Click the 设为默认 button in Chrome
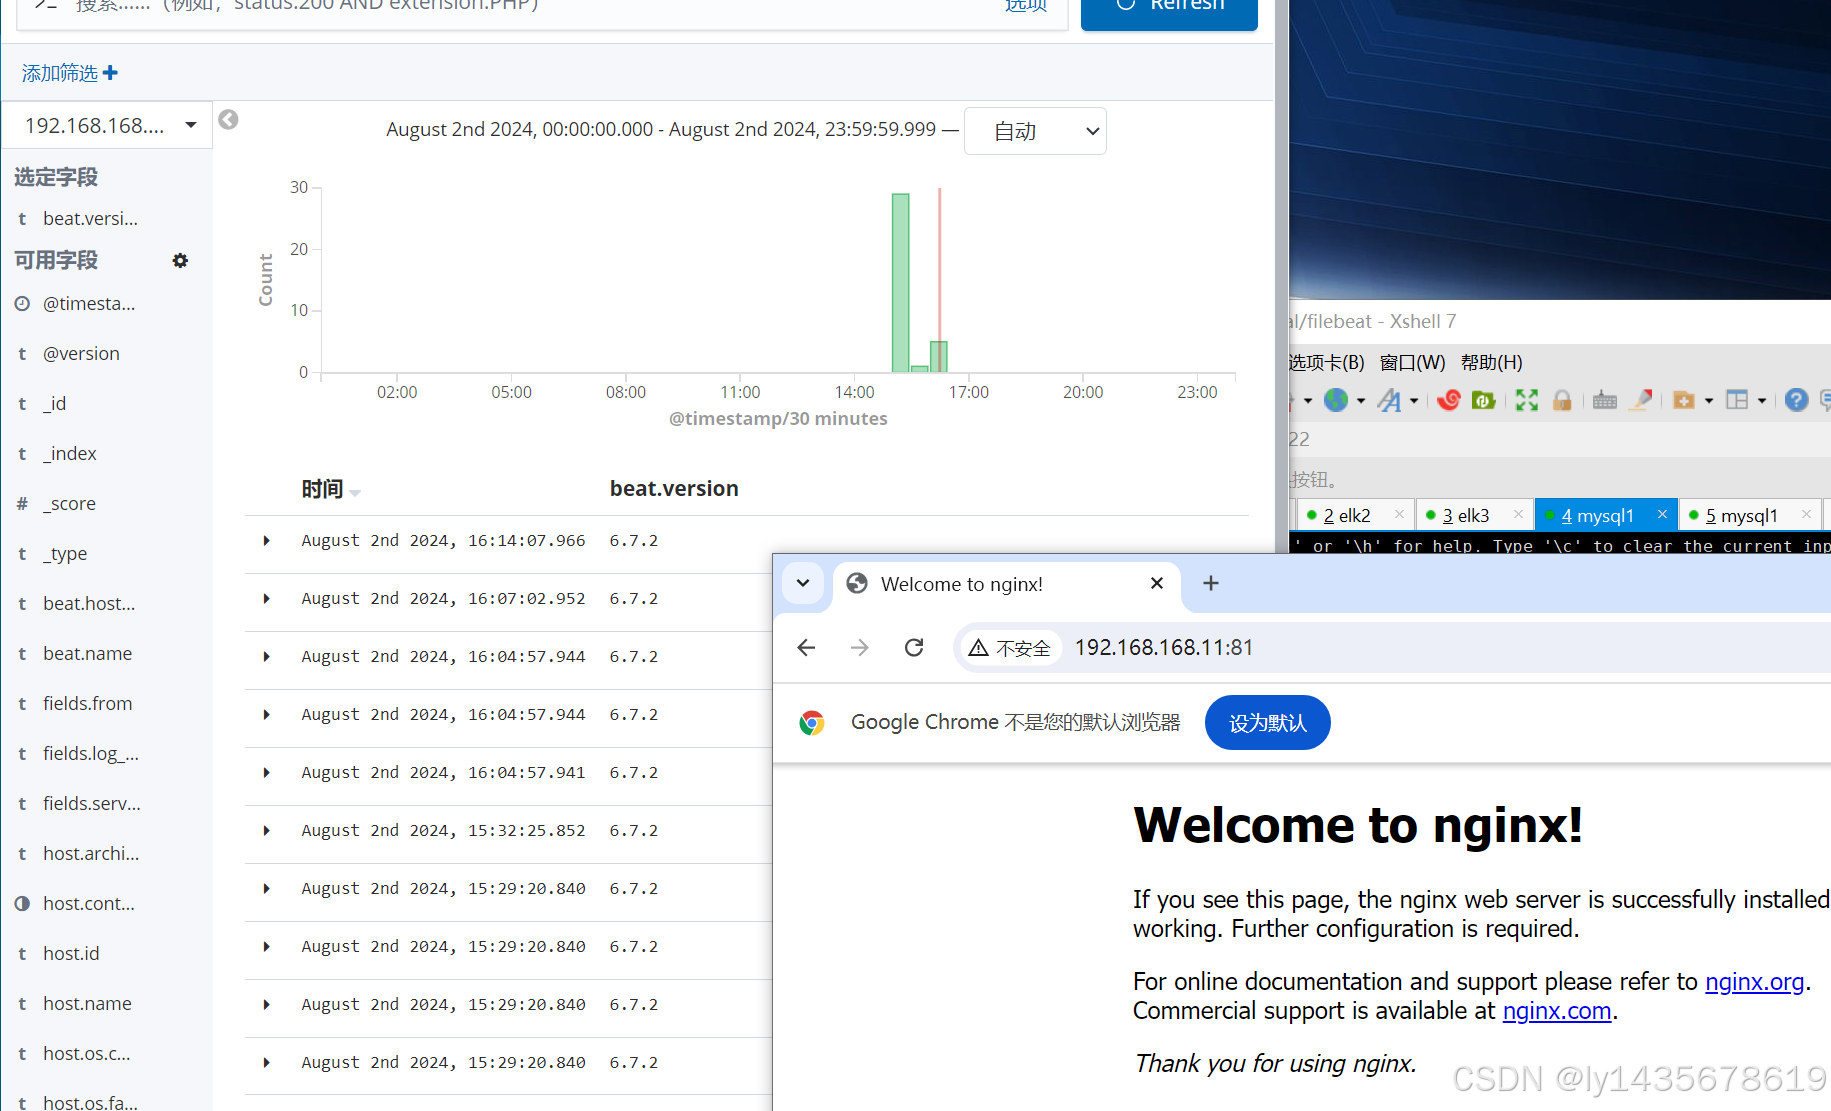This screenshot has height=1111, width=1831. [x=1267, y=723]
